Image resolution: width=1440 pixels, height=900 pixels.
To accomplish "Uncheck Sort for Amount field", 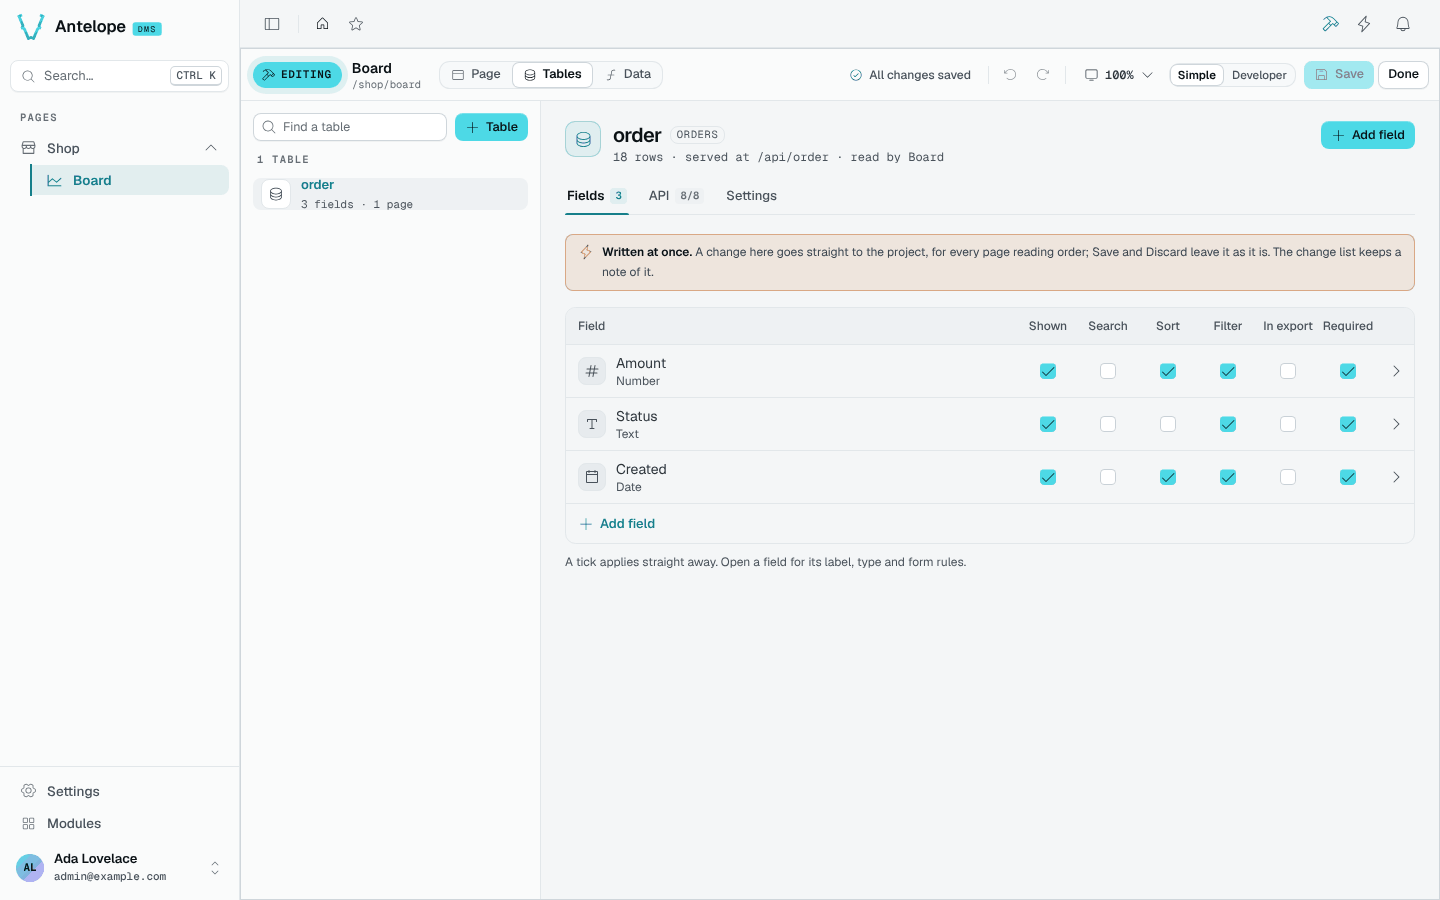I will [x=1168, y=371].
